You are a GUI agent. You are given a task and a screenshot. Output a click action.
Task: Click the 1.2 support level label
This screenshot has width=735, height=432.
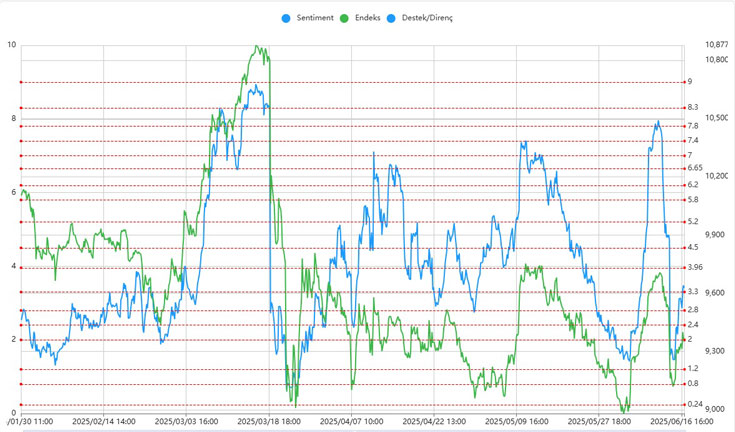(691, 369)
